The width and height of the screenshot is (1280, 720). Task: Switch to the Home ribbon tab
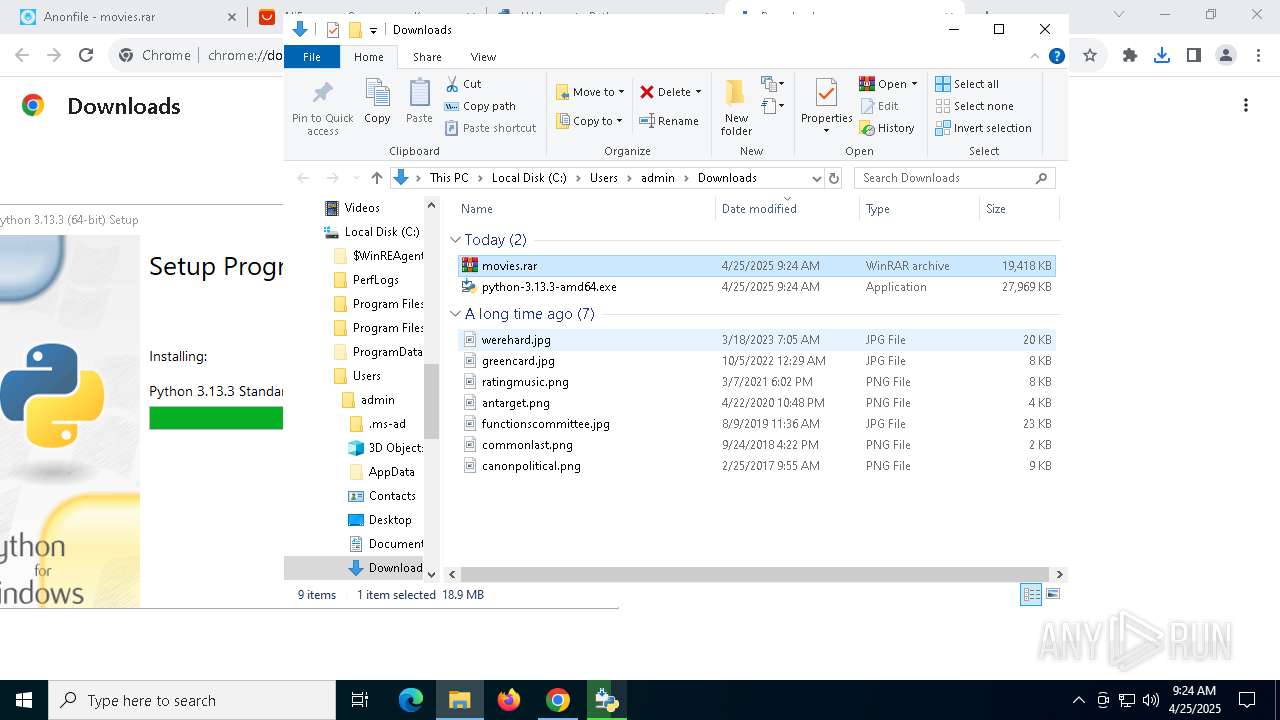click(x=368, y=57)
